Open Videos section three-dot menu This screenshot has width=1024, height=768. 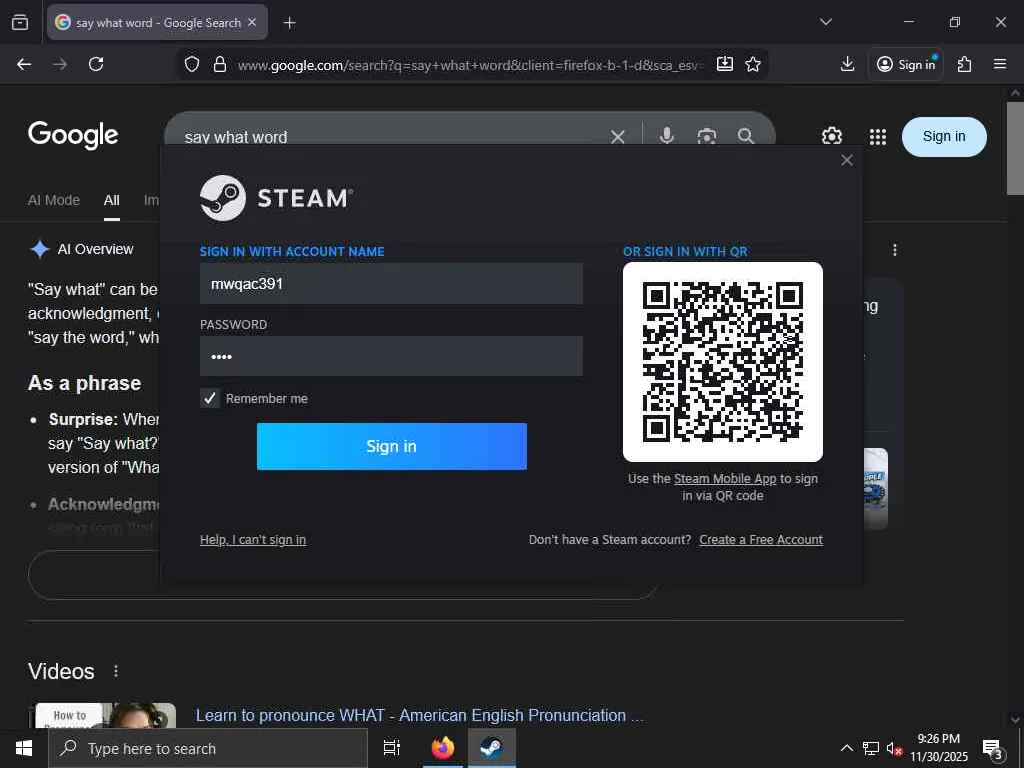pos(116,671)
